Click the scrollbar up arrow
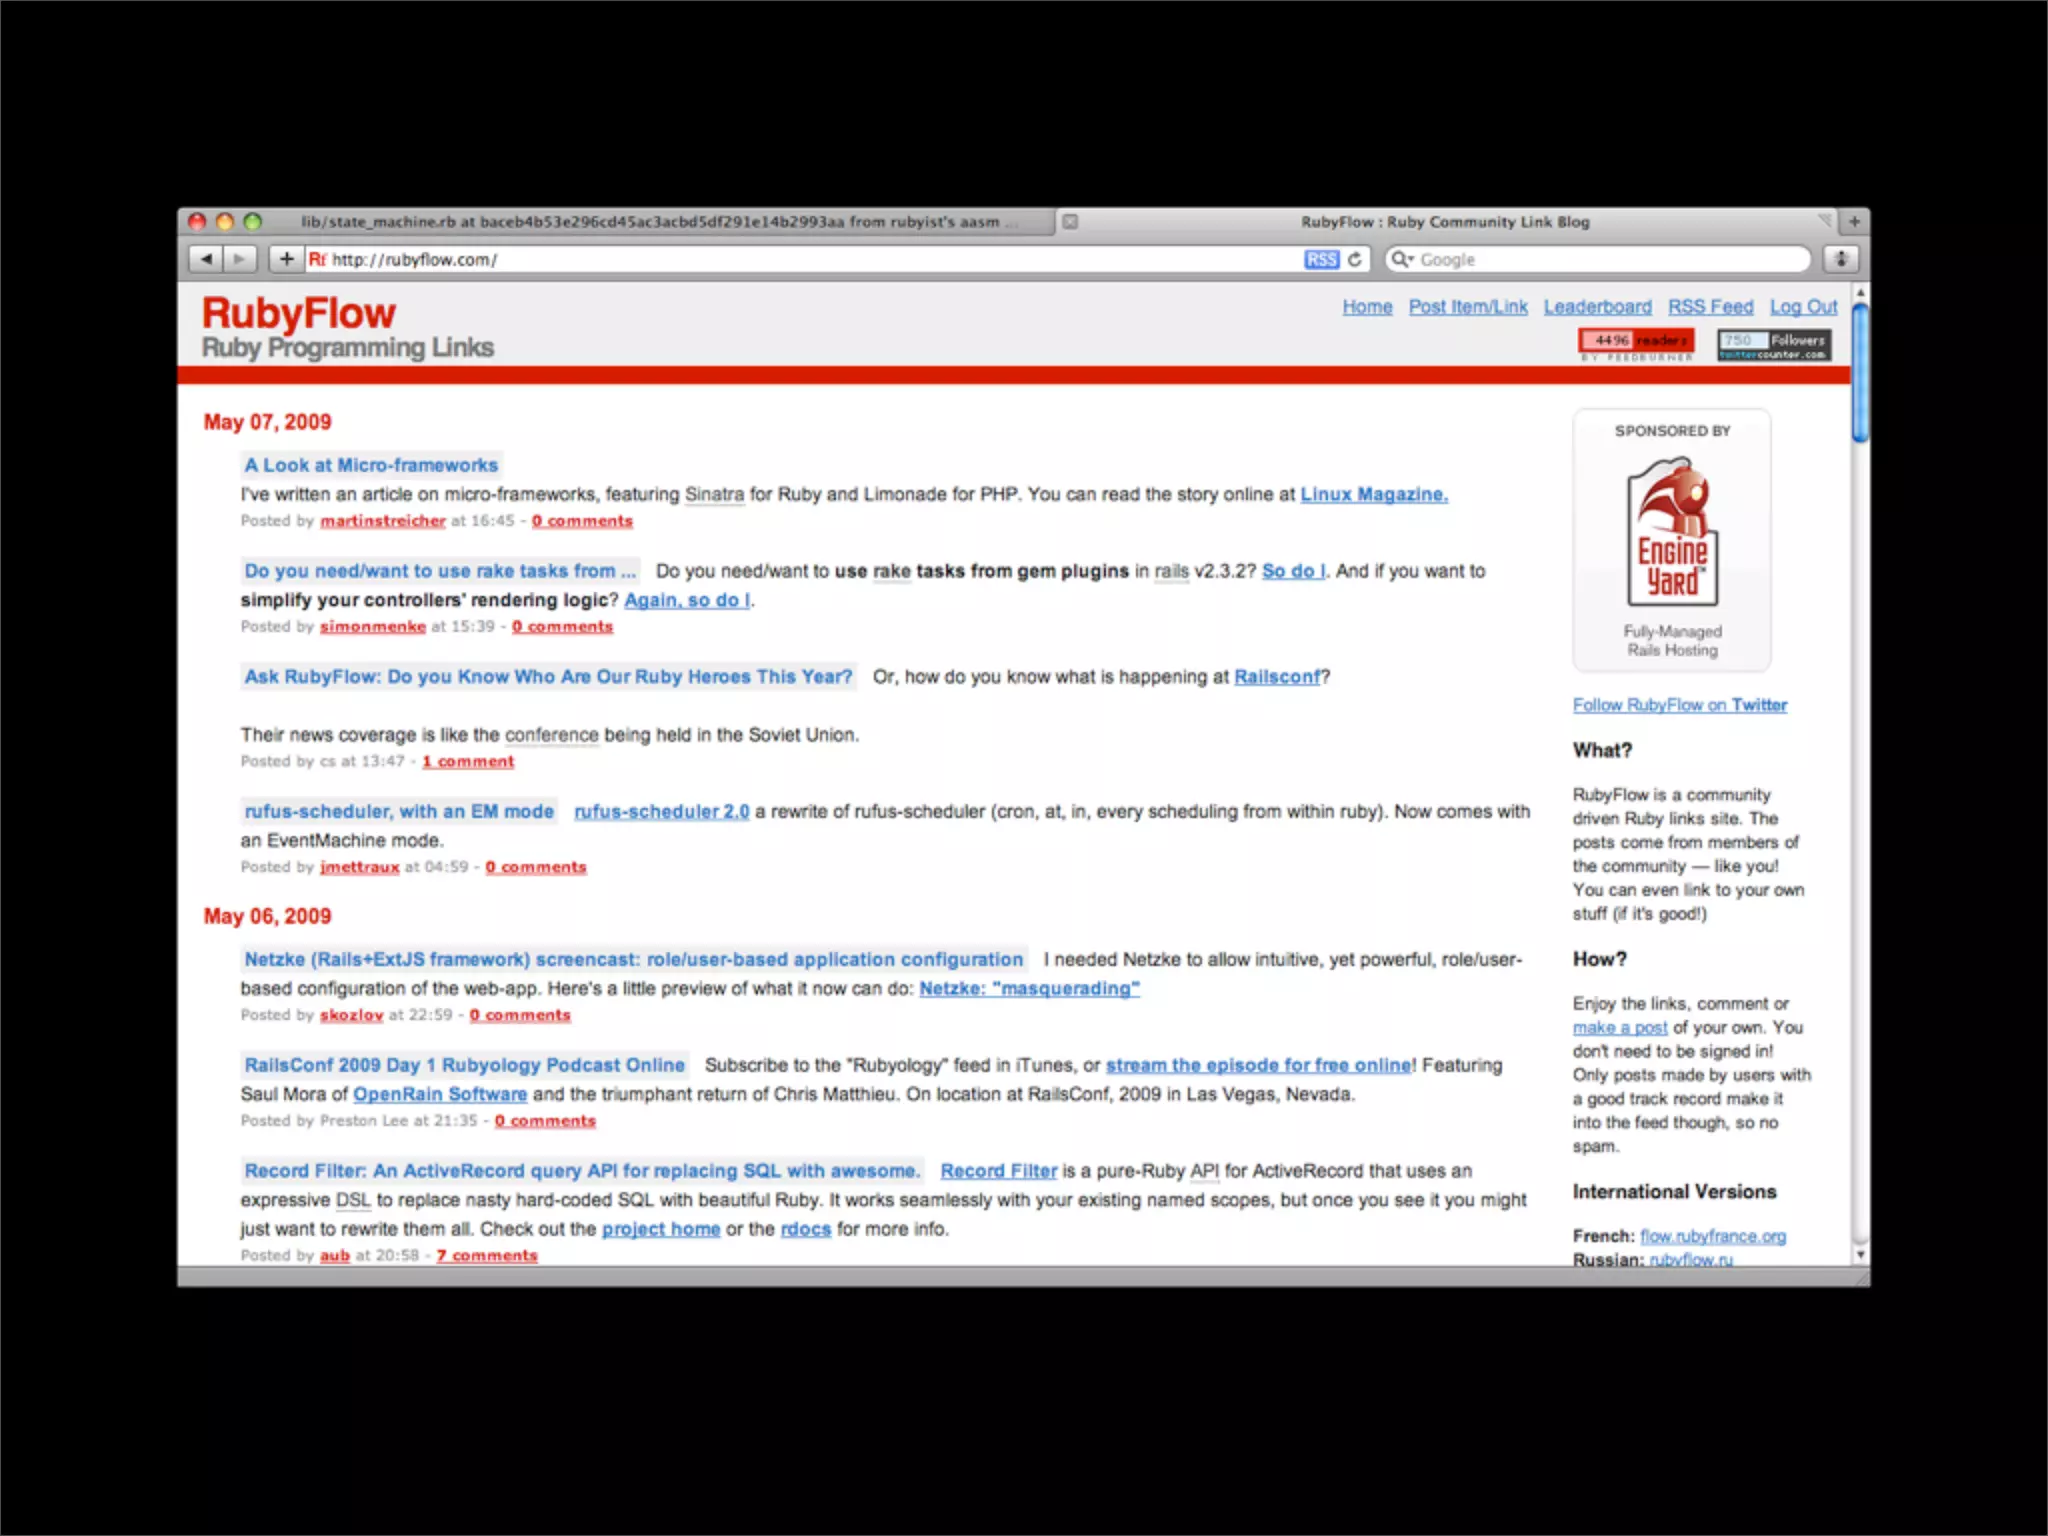The width and height of the screenshot is (2048, 1536). 1860,293
